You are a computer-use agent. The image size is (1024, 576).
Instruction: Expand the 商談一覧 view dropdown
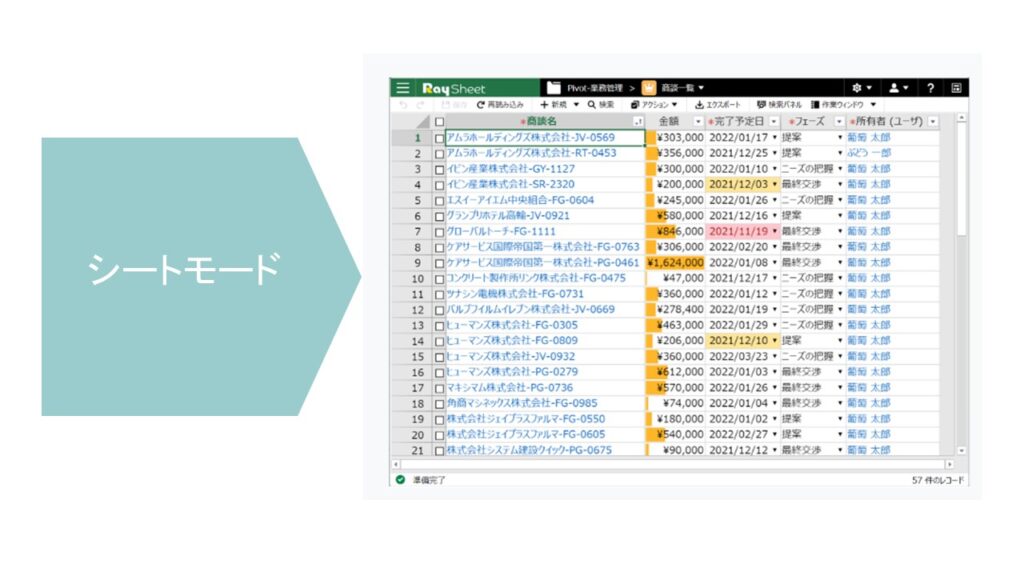pyautogui.click(x=701, y=88)
